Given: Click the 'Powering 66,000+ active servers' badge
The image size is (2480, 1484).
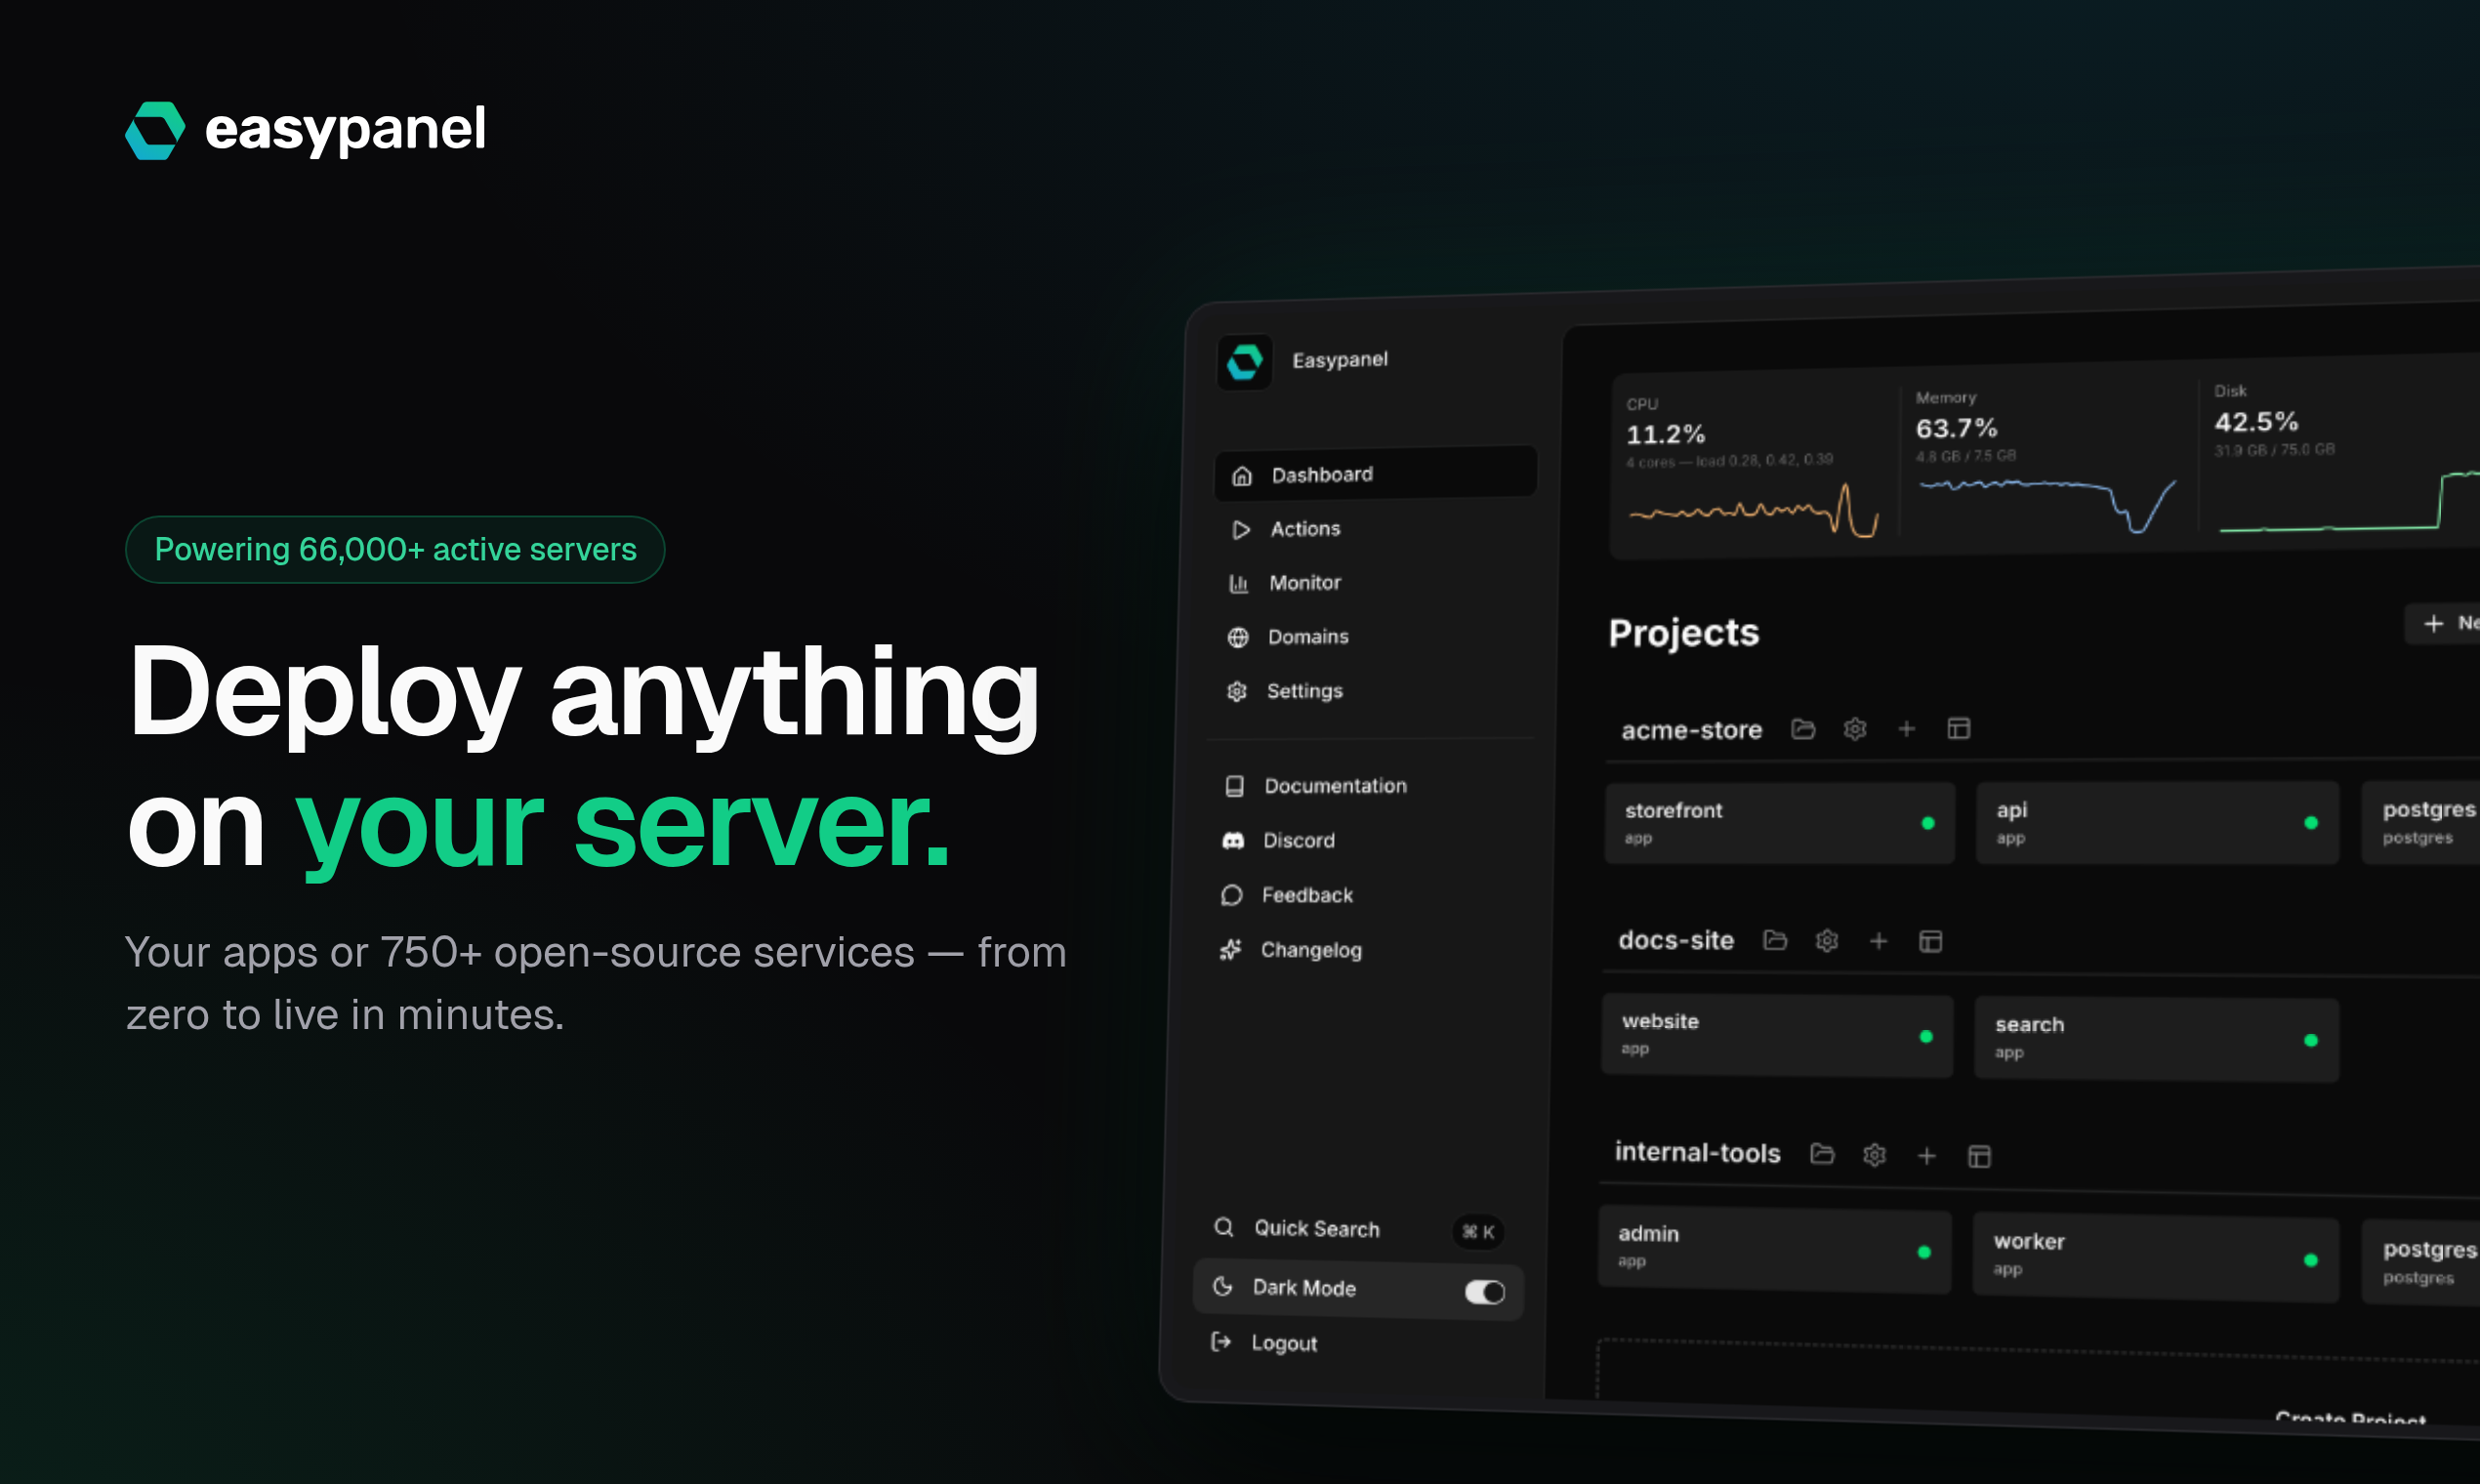Looking at the screenshot, I should pyautogui.click(x=395, y=550).
